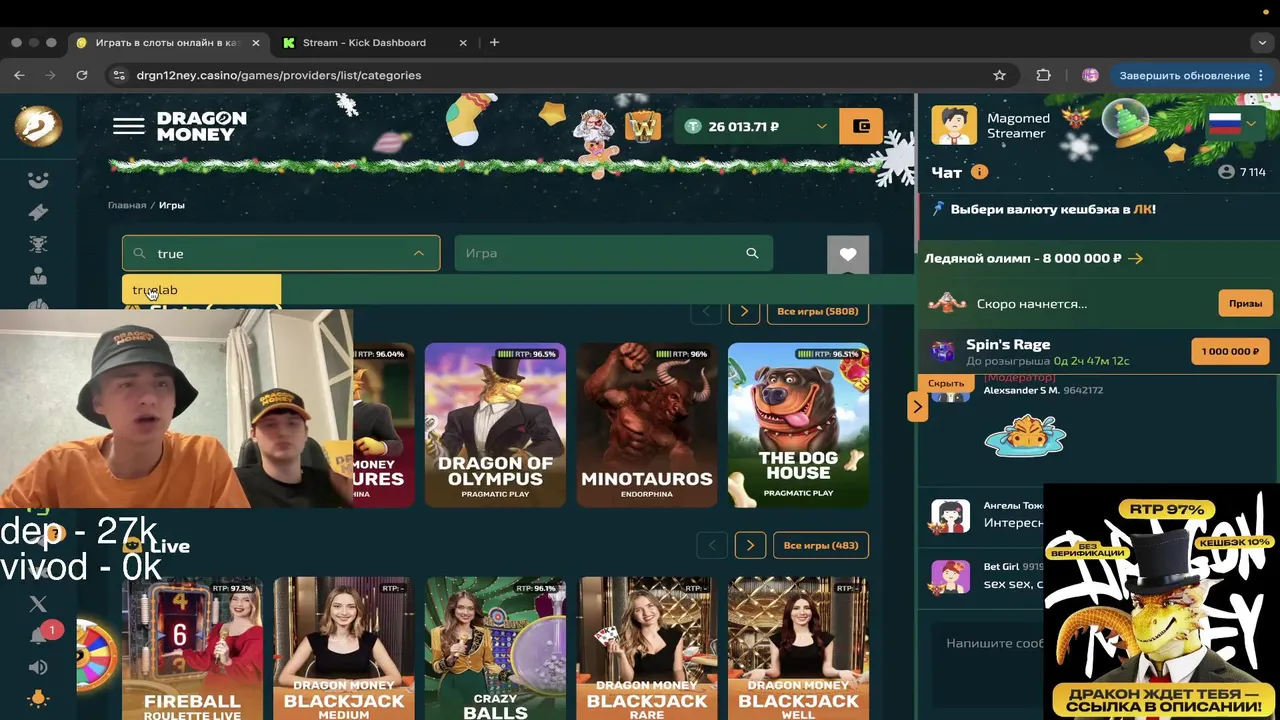This screenshot has width=1280, height=720.
Task: Show next slot games with right arrow
Action: click(x=744, y=311)
